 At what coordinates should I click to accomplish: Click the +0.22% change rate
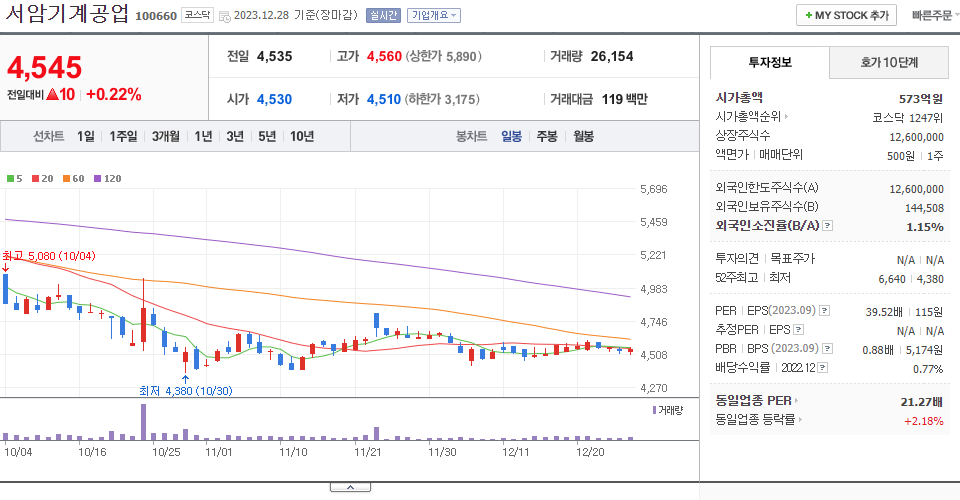coord(114,94)
